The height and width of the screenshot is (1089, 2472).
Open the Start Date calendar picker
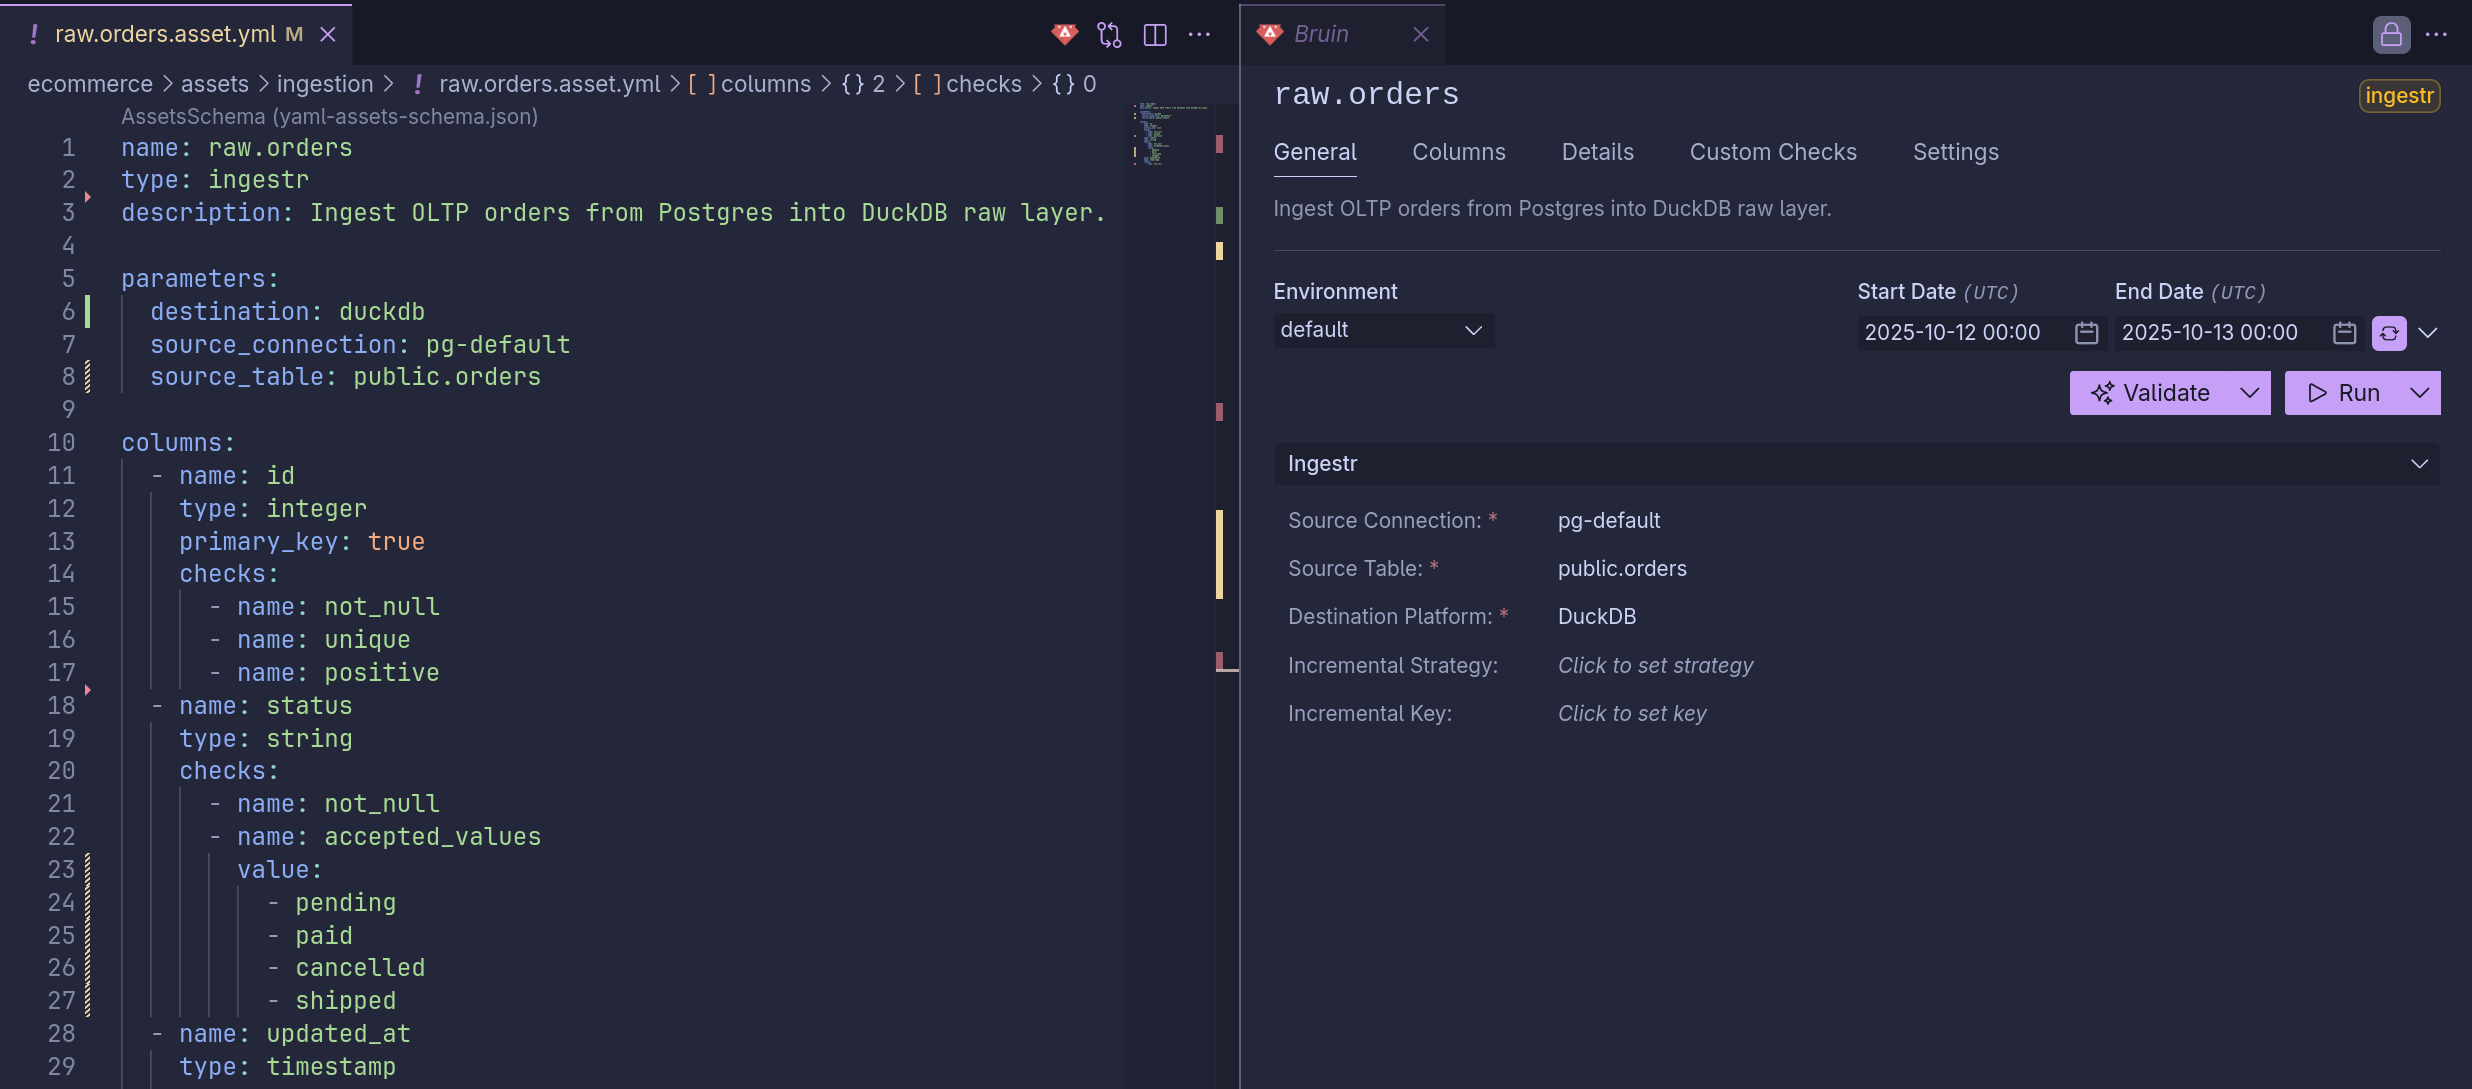2086,333
